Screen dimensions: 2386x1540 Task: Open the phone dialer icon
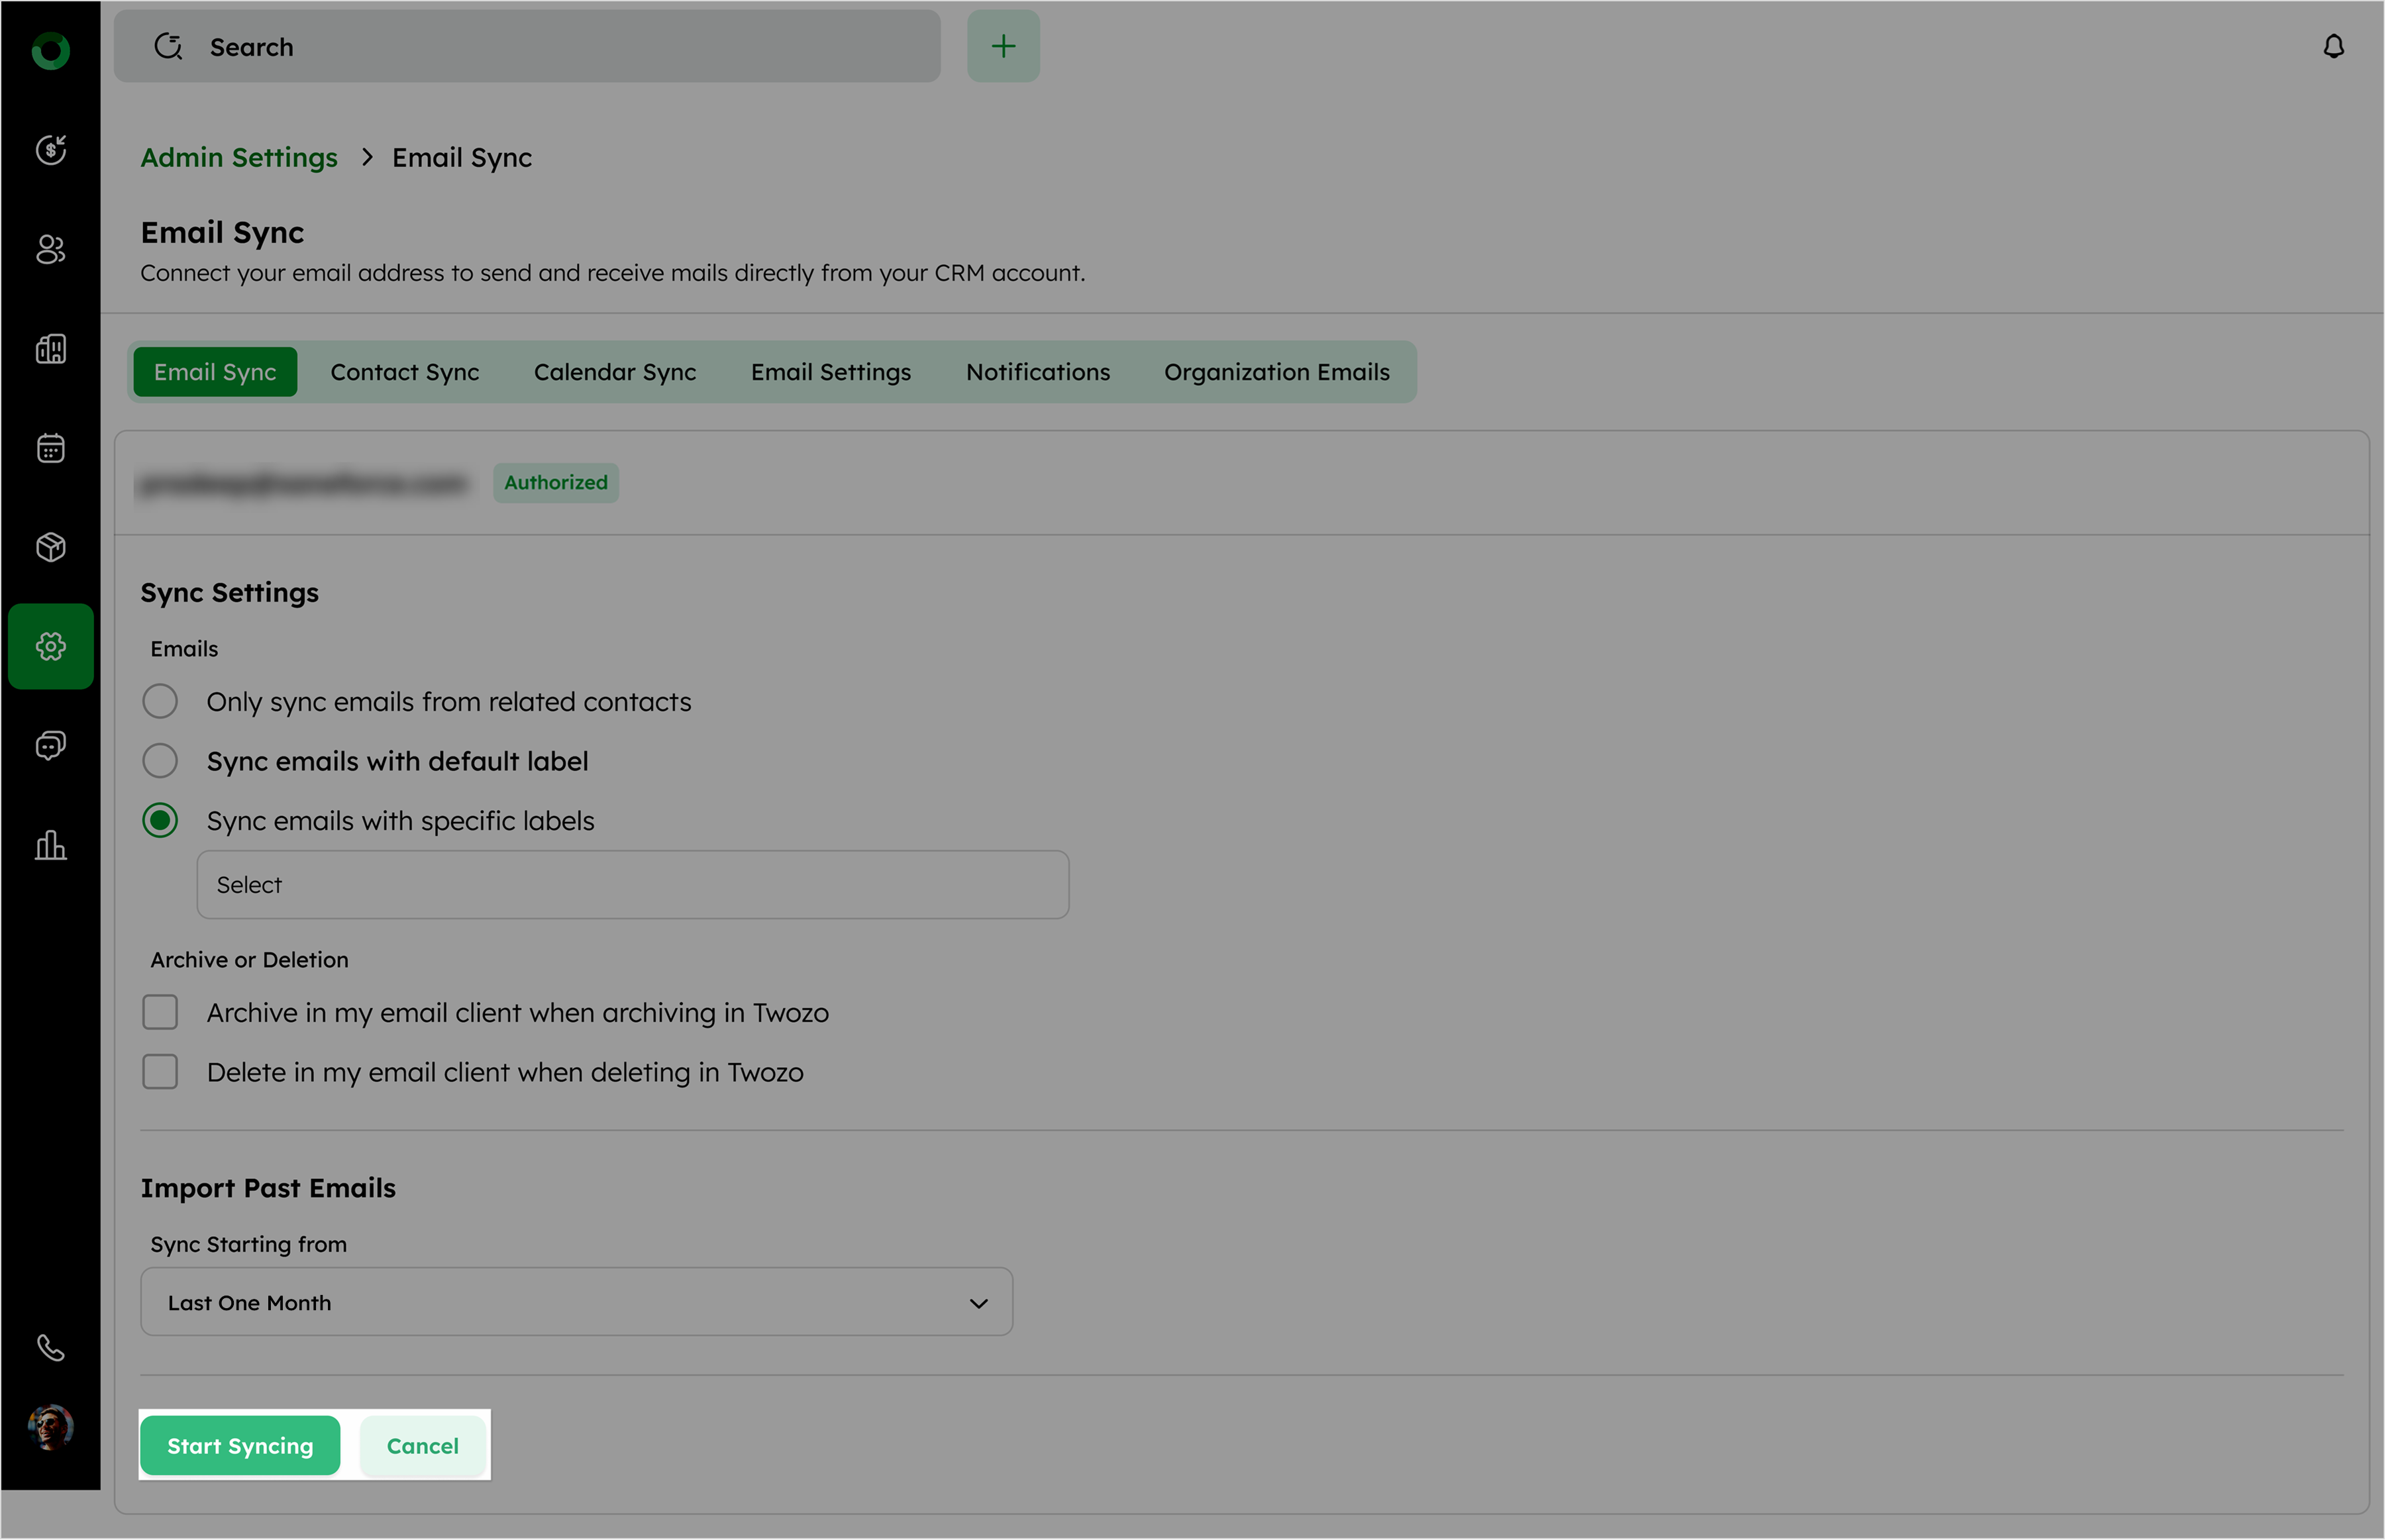pyautogui.click(x=51, y=1348)
